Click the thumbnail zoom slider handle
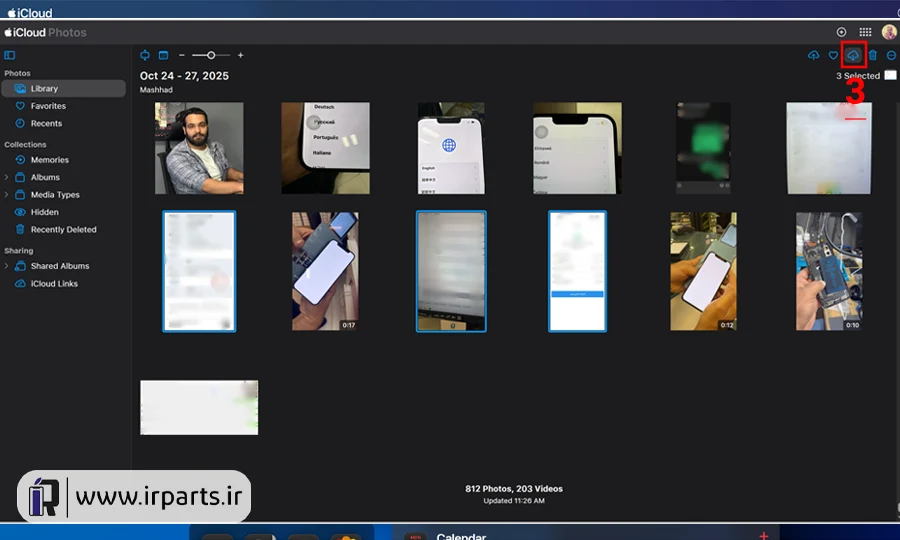The height and width of the screenshot is (540, 900). tap(211, 55)
